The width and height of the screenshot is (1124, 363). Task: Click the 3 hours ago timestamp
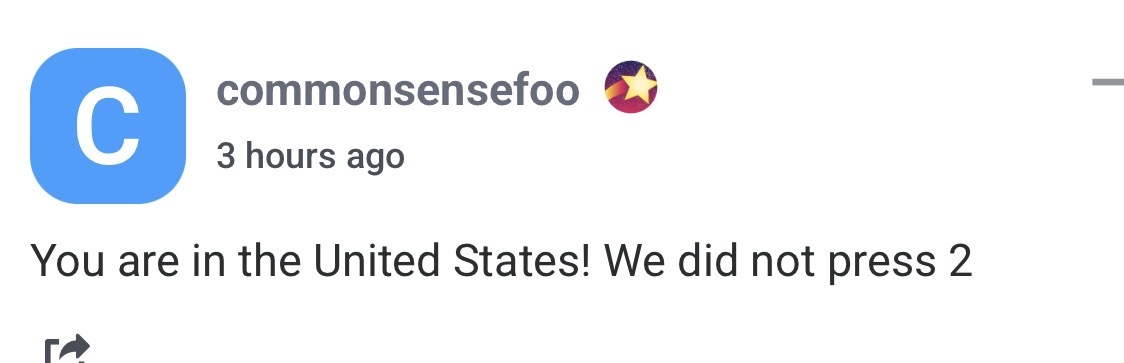click(310, 156)
